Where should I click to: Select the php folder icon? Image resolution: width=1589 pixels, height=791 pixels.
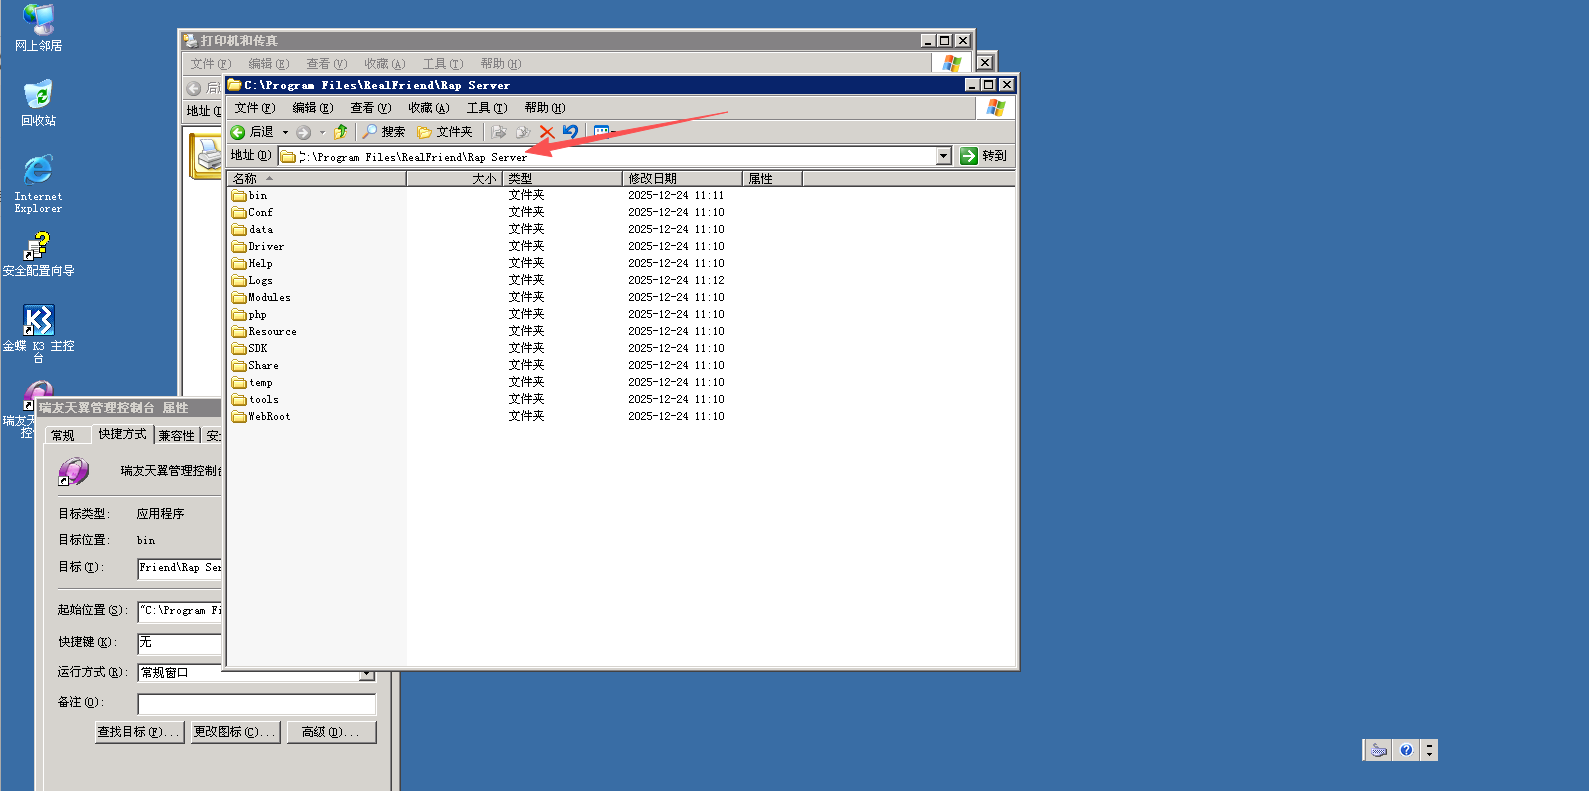[x=239, y=315]
